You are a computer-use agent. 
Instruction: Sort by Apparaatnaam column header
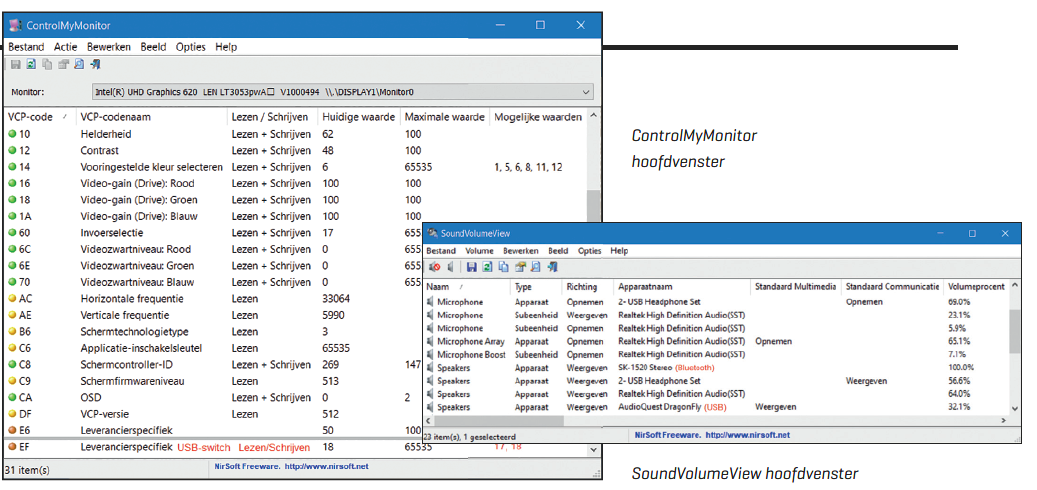coord(682,287)
